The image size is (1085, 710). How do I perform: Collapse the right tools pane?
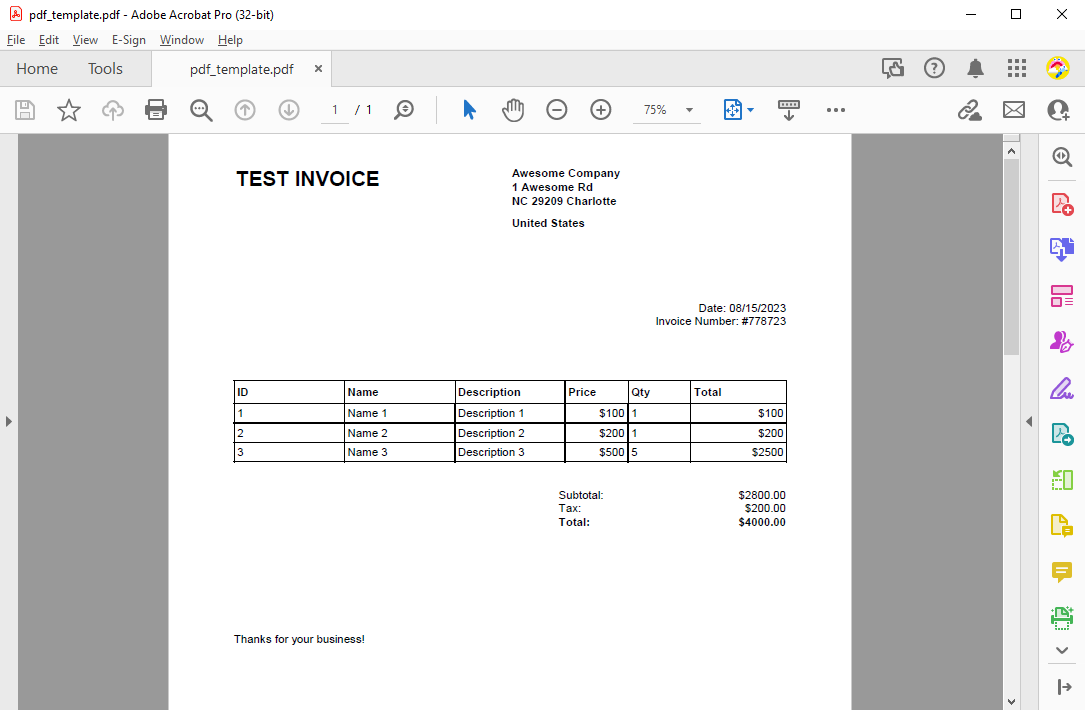(x=1029, y=421)
